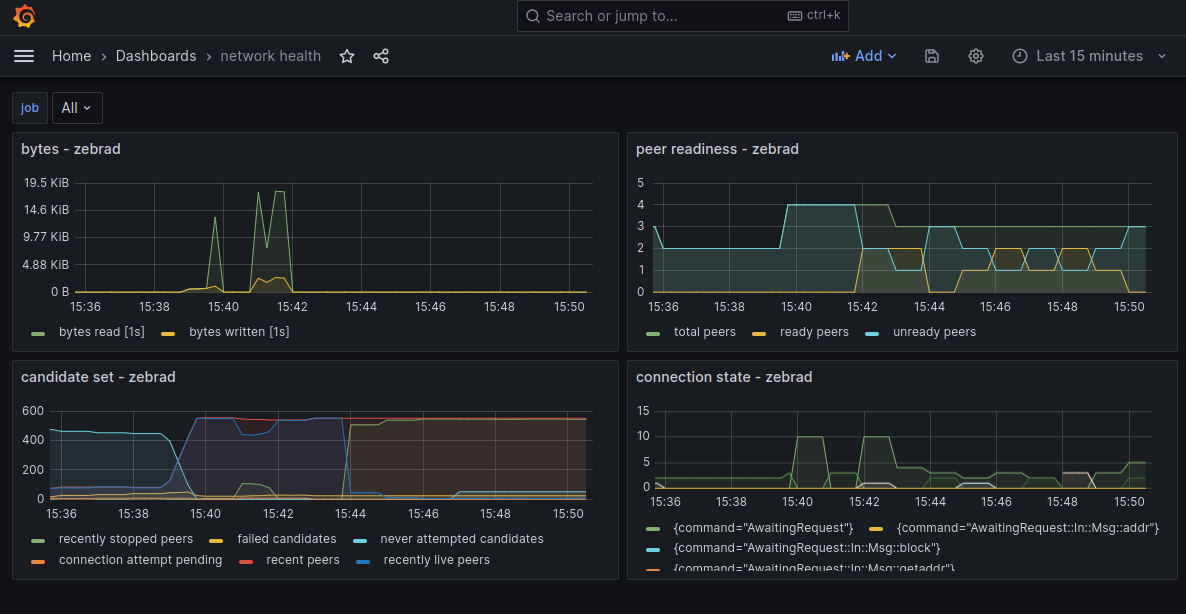Open the Last 15 minutes time range
This screenshot has height=614, width=1186.
point(1089,56)
